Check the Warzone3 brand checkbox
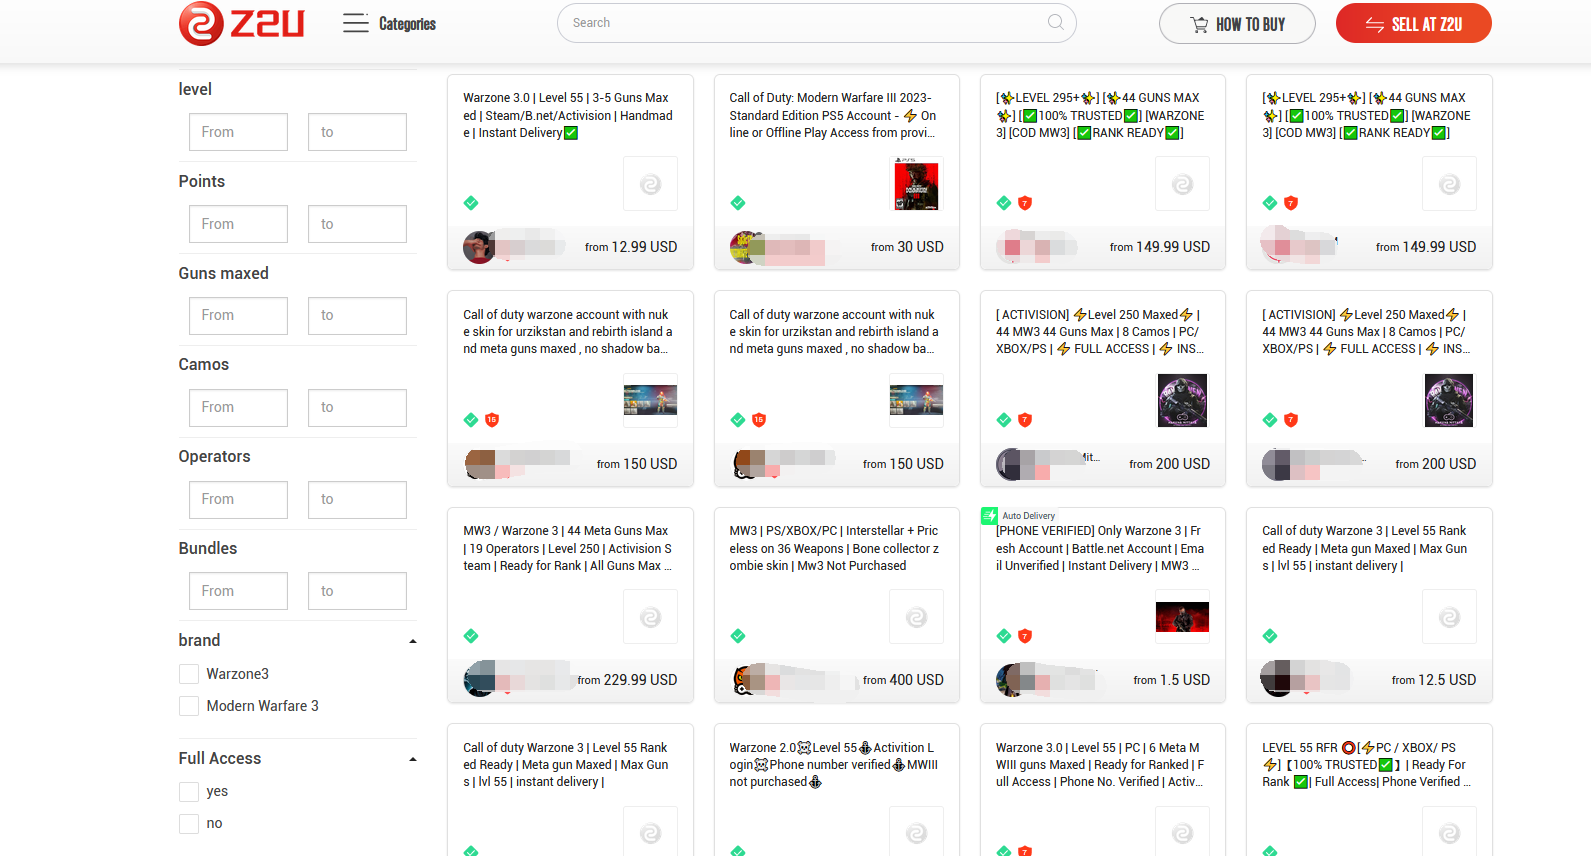This screenshot has width=1591, height=856. click(x=189, y=674)
